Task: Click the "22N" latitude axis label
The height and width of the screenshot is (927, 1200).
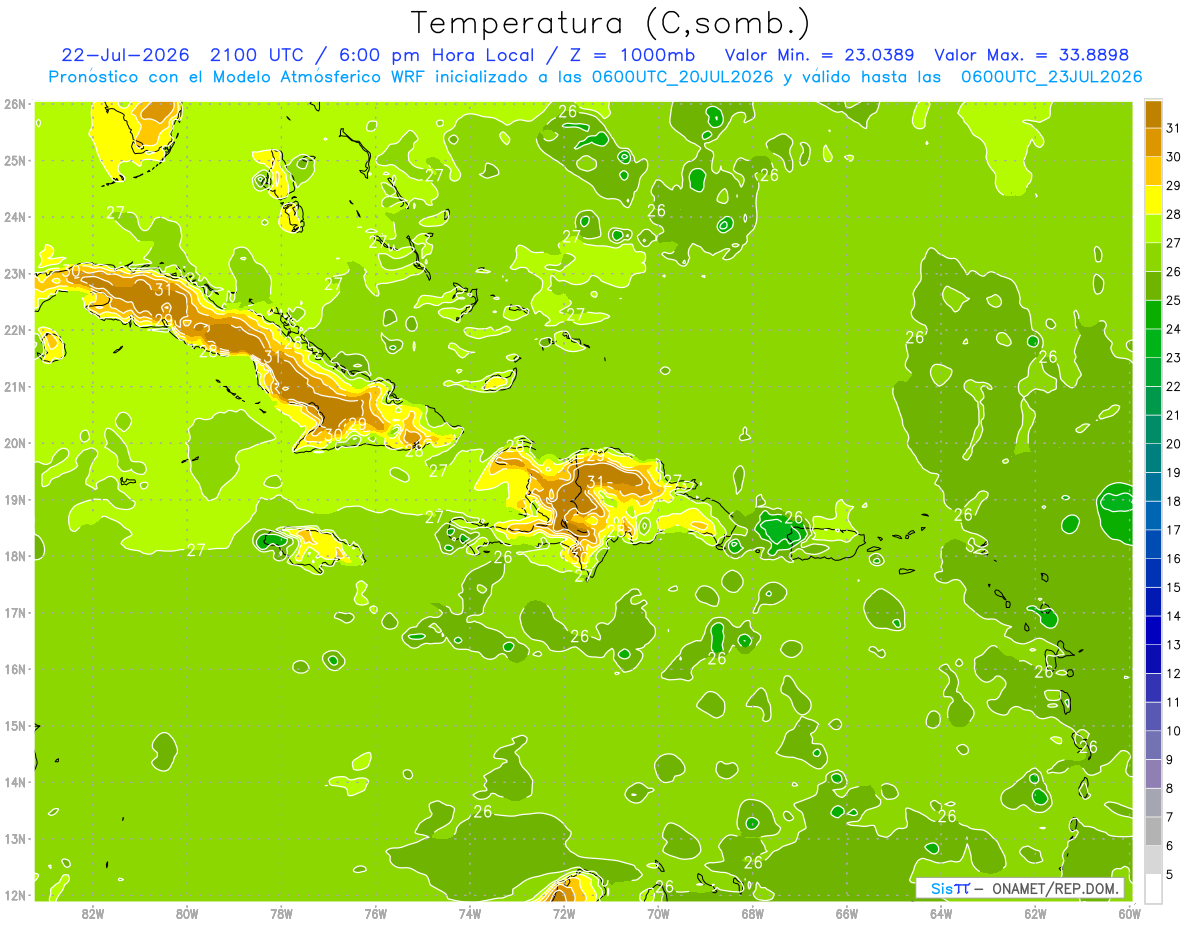Action: [x=14, y=330]
